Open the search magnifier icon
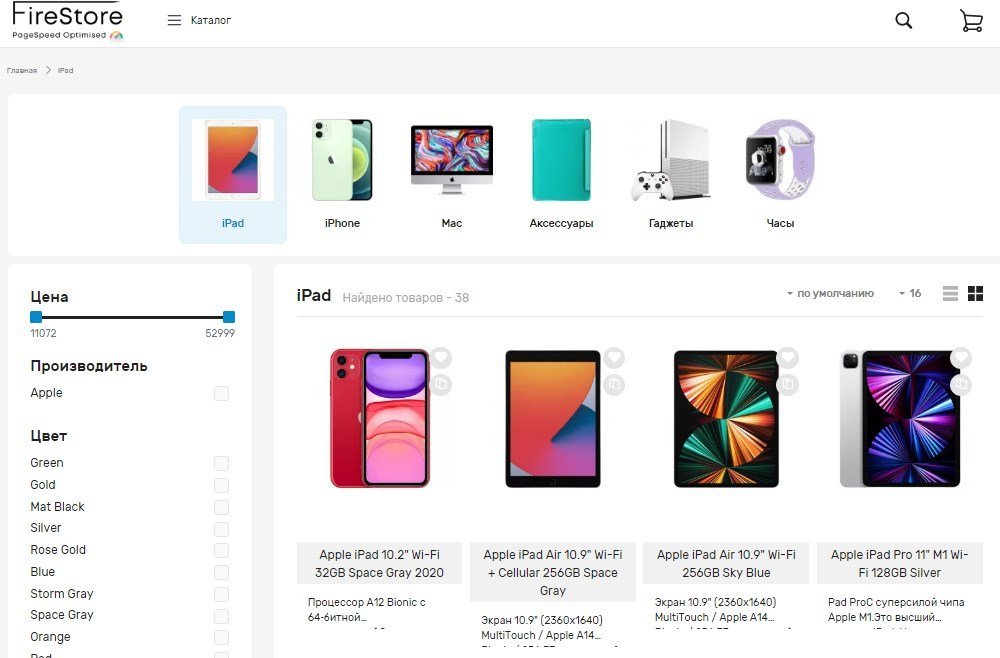This screenshot has height=658, width=1000. (903, 20)
